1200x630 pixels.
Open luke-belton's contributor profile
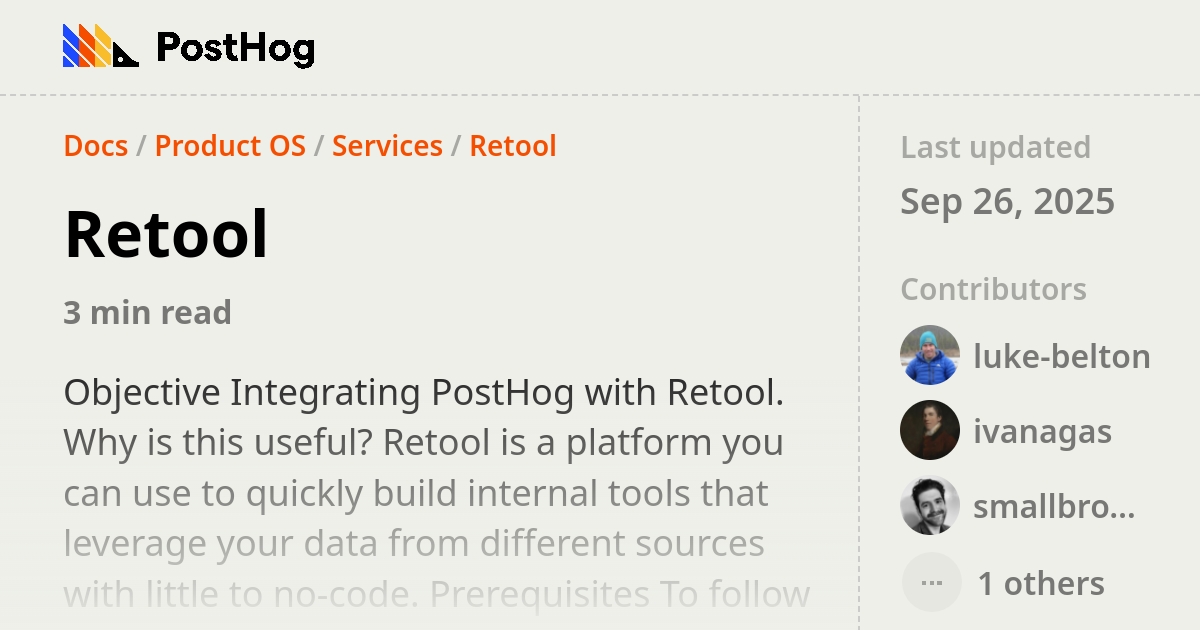[x=1063, y=356]
